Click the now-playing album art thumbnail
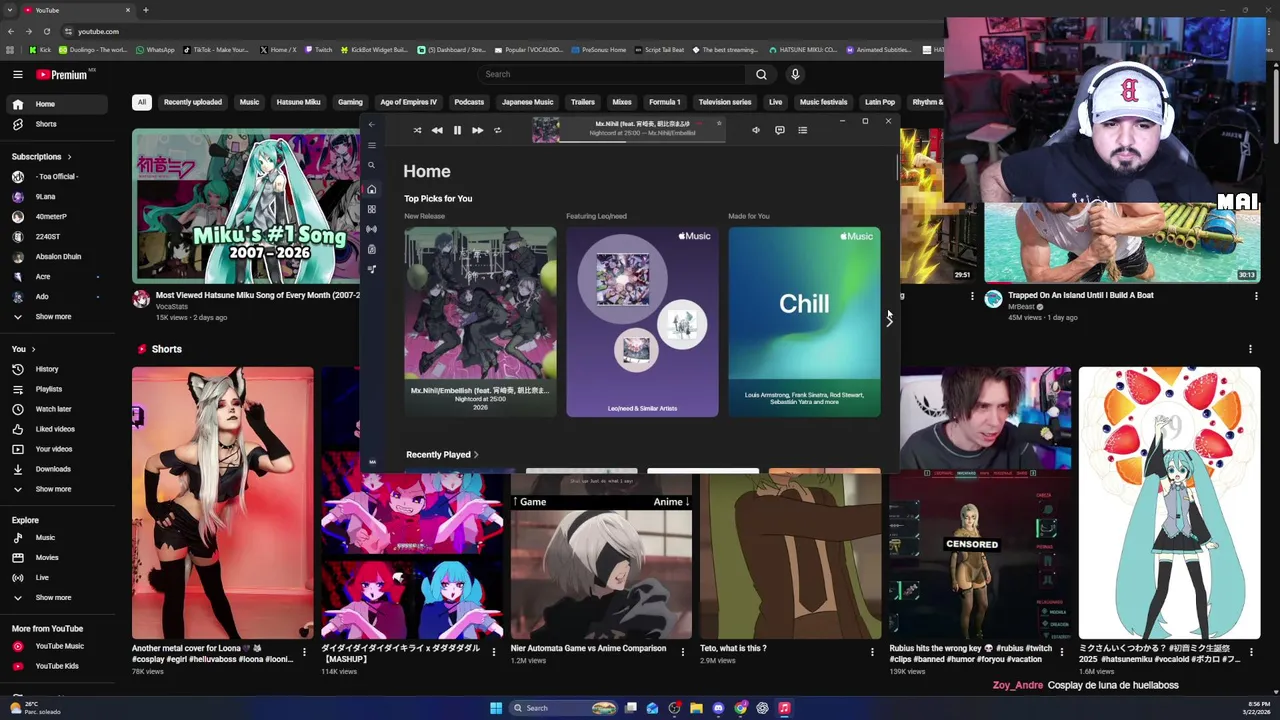 click(x=546, y=130)
